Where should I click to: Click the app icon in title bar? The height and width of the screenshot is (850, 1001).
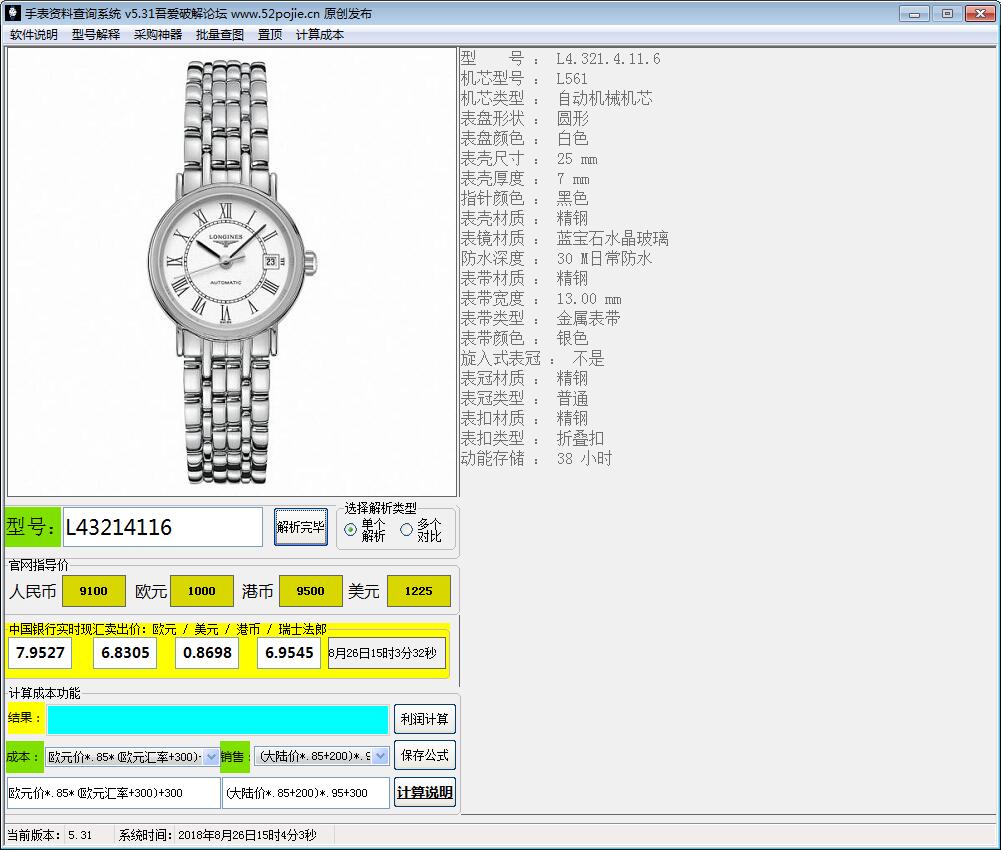pos(13,13)
